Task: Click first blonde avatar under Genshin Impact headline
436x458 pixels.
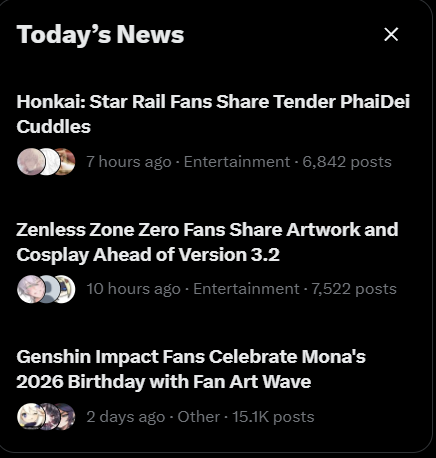Action: click(29, 417)
